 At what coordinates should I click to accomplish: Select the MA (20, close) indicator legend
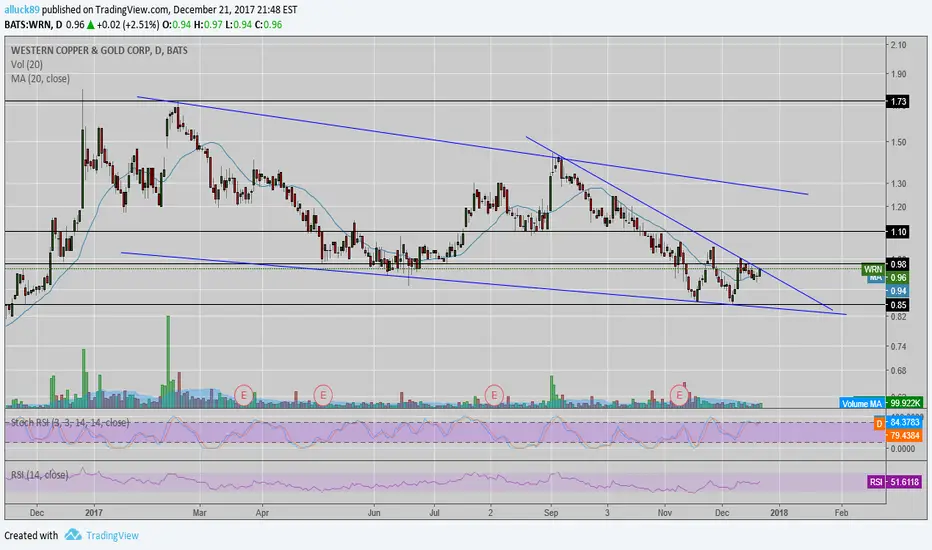click(x=40, y=78)
